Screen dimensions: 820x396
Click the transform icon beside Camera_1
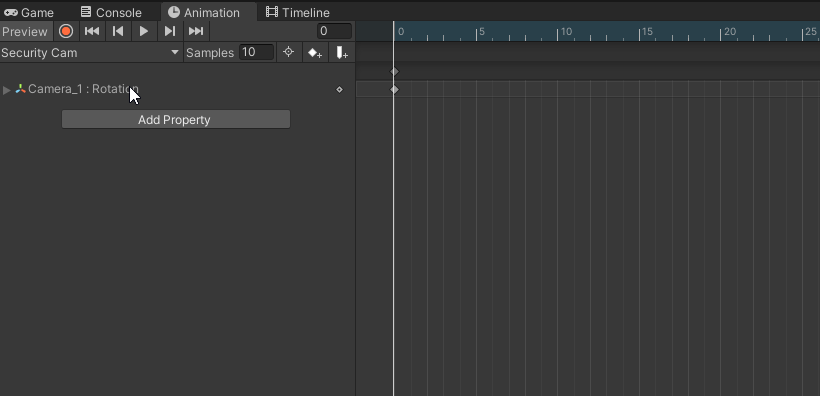pyautogui.click(x=20, y=89)
